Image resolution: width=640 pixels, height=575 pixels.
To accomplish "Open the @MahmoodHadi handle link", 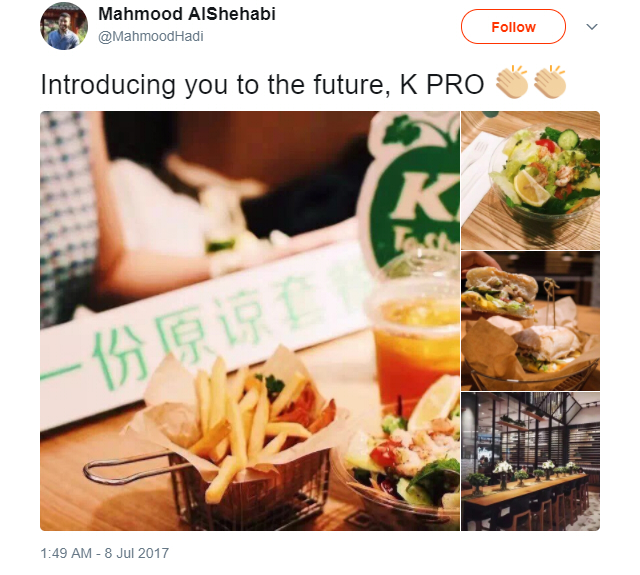I will click(151, 36).
